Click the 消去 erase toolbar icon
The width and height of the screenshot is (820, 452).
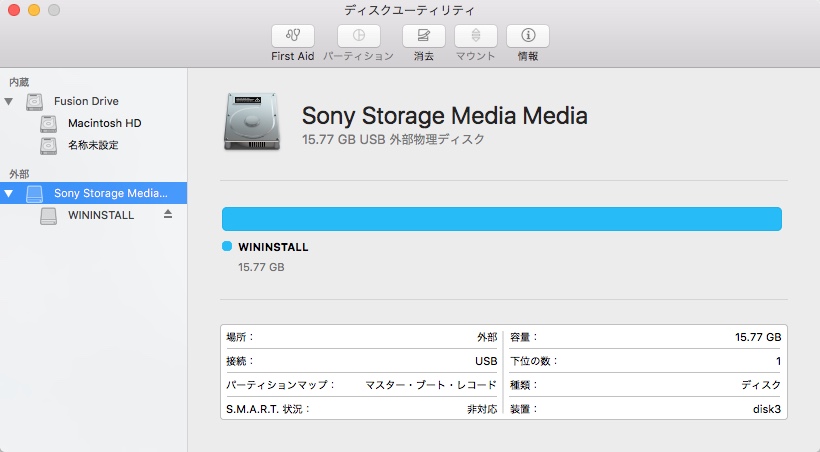pyautogui.click(x=423, y=36)
